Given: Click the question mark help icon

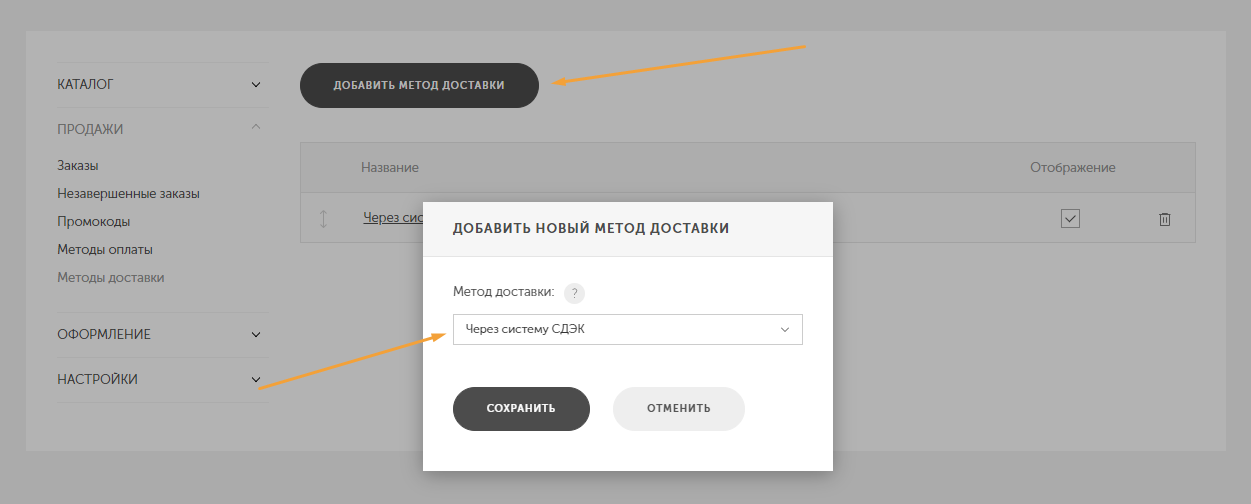Looking at the screenshot, I should point(574,293).
